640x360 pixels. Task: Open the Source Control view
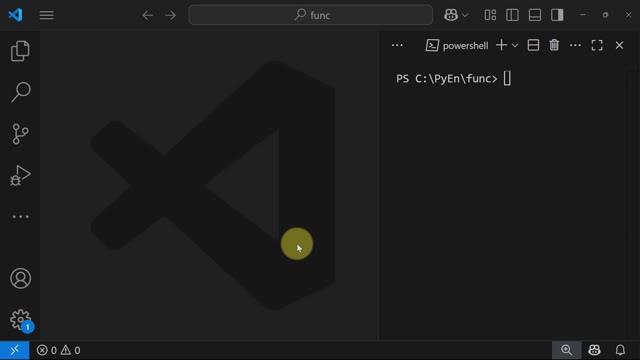20,134
